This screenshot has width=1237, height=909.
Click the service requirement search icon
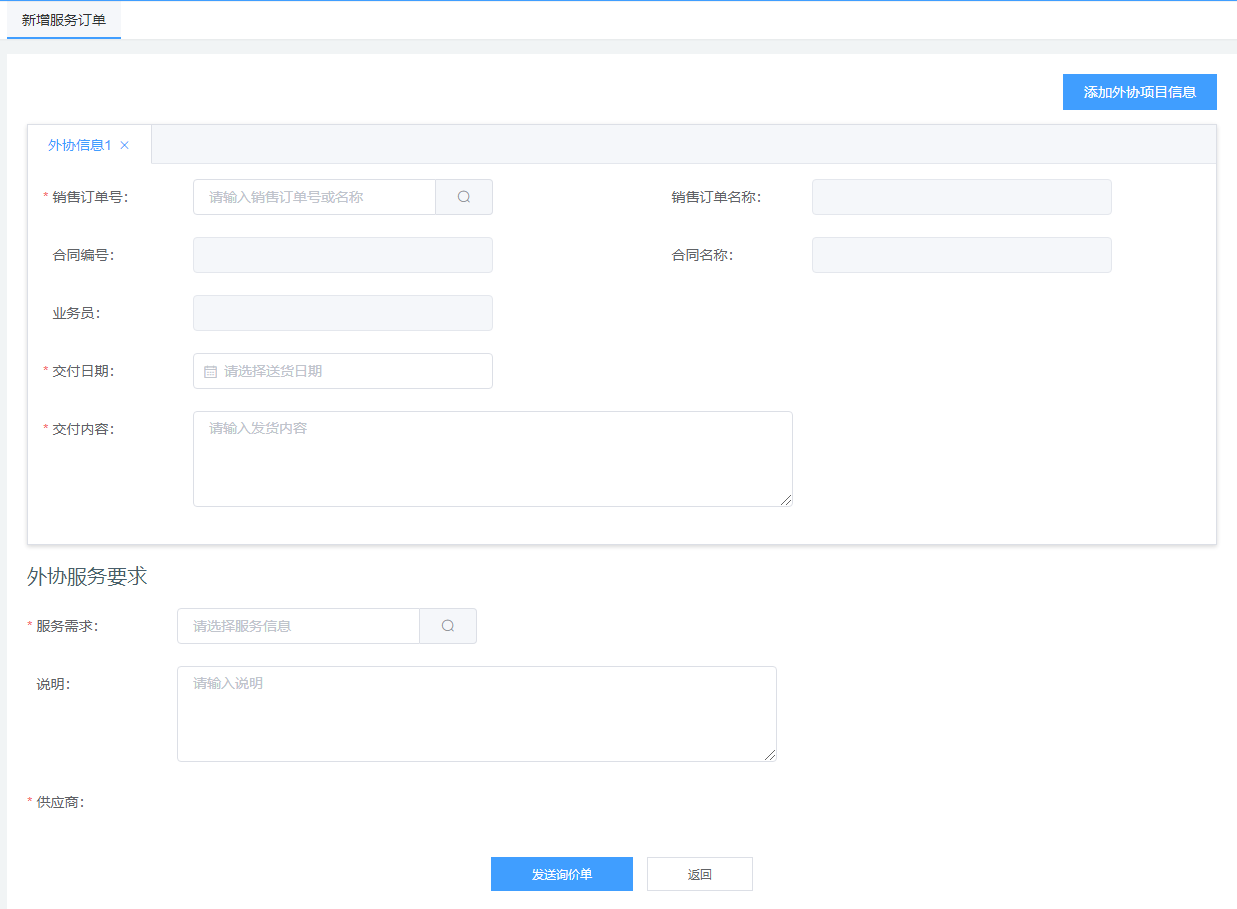448,626
